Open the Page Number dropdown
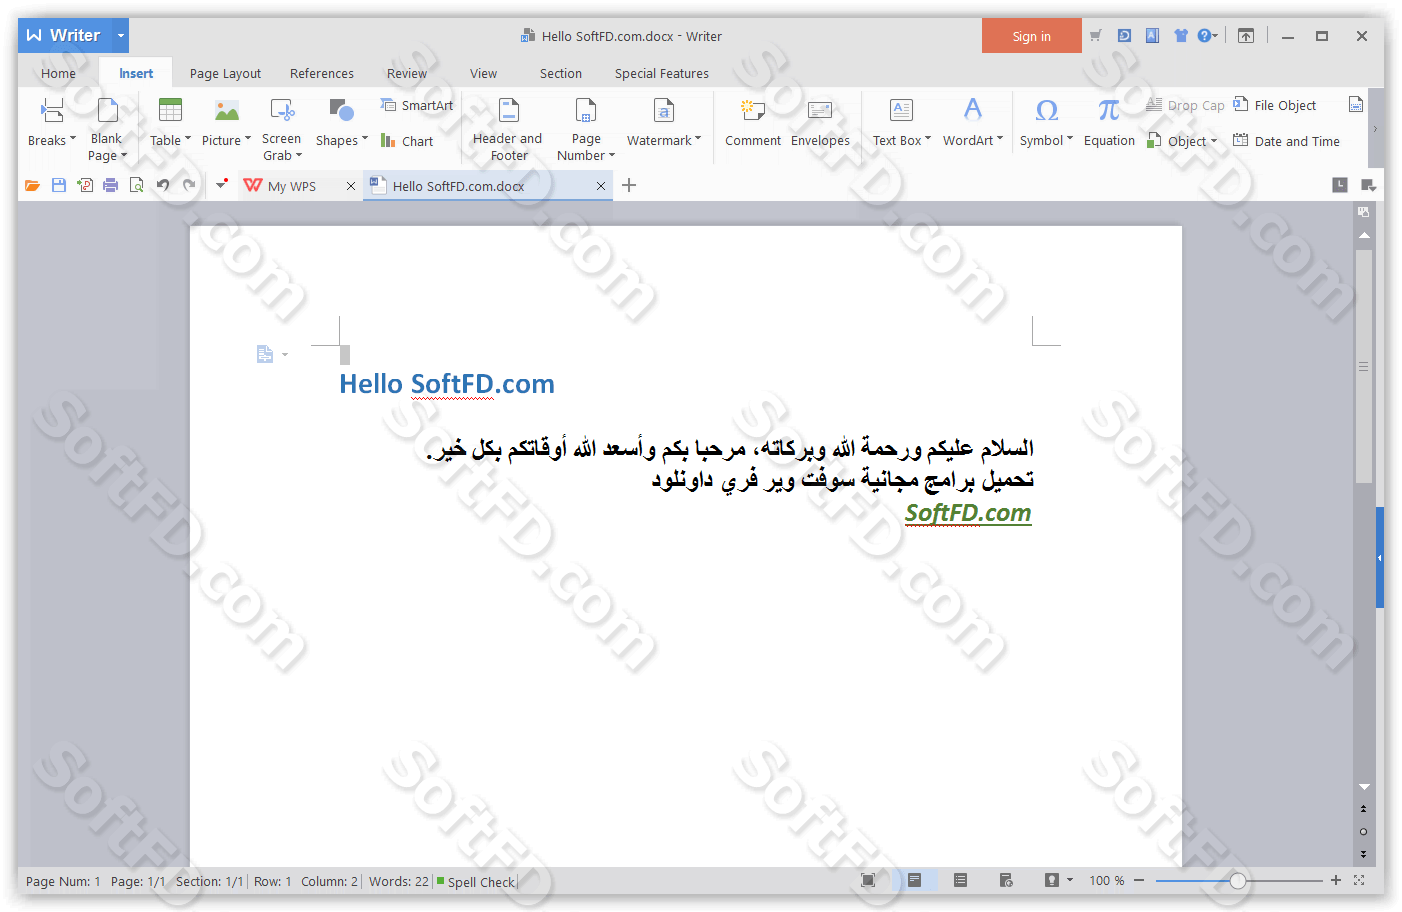Viewport: 1402px width, 912px height. pos(586,129)
